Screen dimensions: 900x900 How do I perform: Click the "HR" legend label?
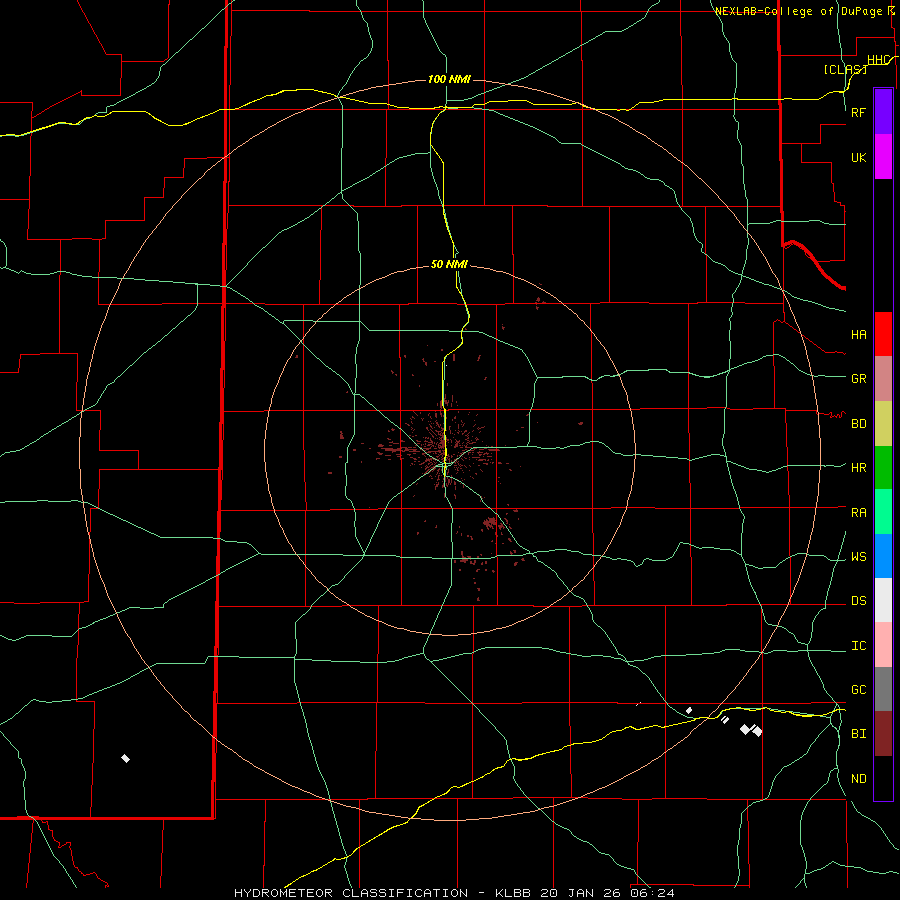[x=858, y=468]
